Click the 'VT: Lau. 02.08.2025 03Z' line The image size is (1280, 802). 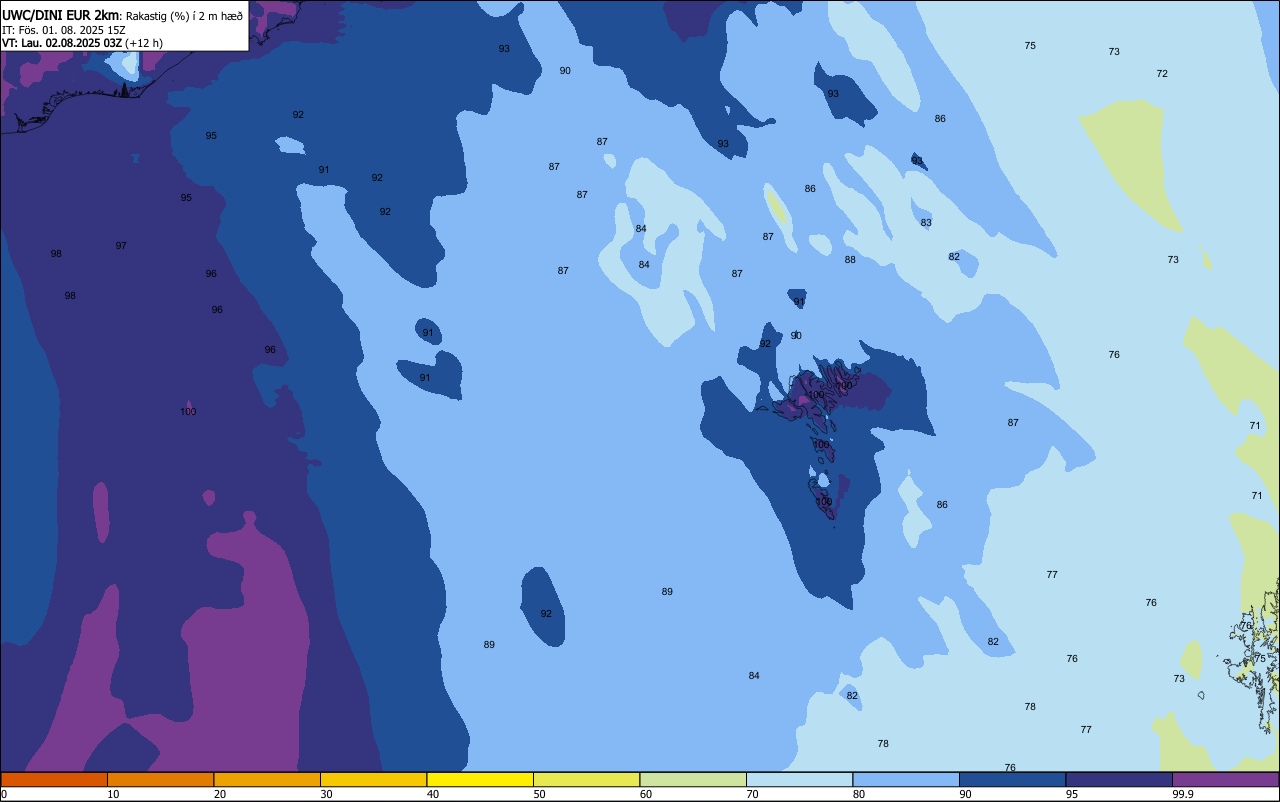(x=62, y=43)
